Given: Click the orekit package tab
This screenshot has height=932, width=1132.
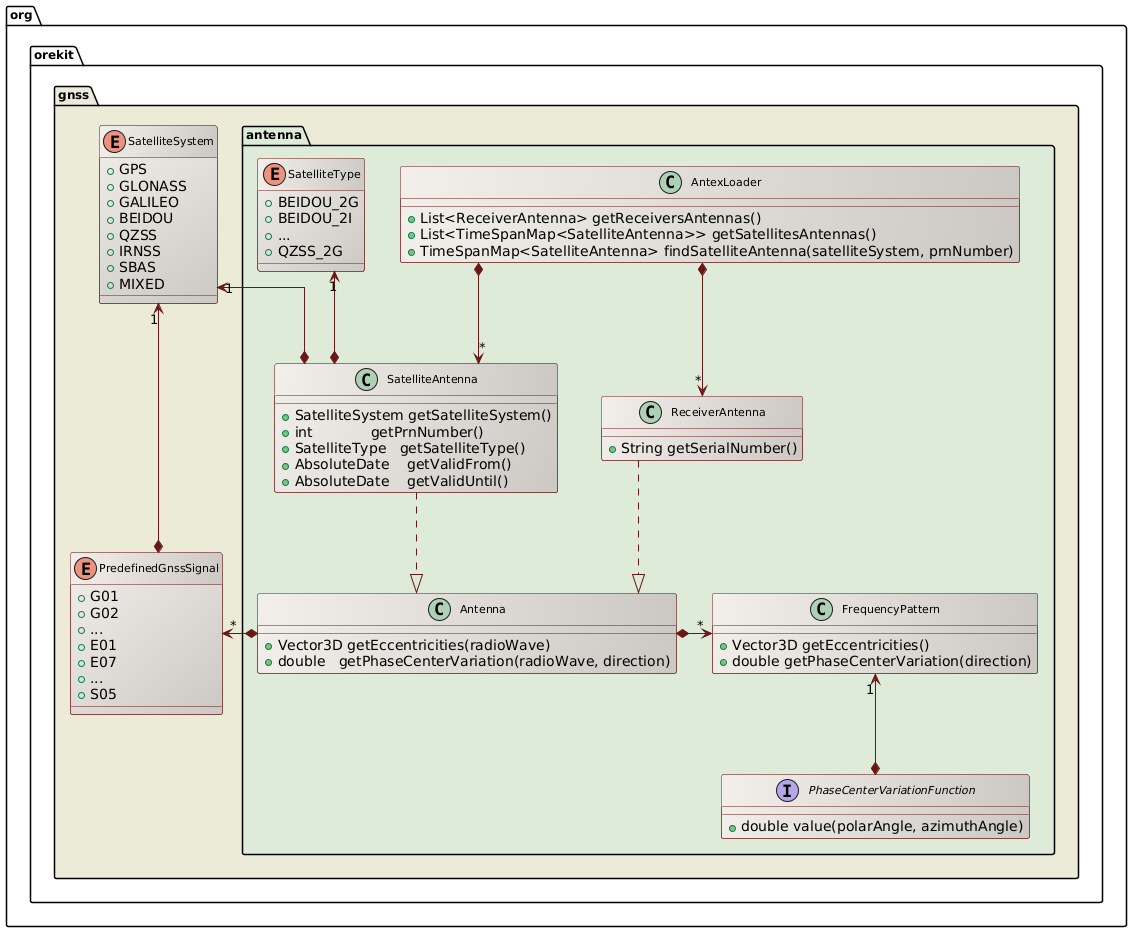Looking at the screenshot, I should click(53, 57).
